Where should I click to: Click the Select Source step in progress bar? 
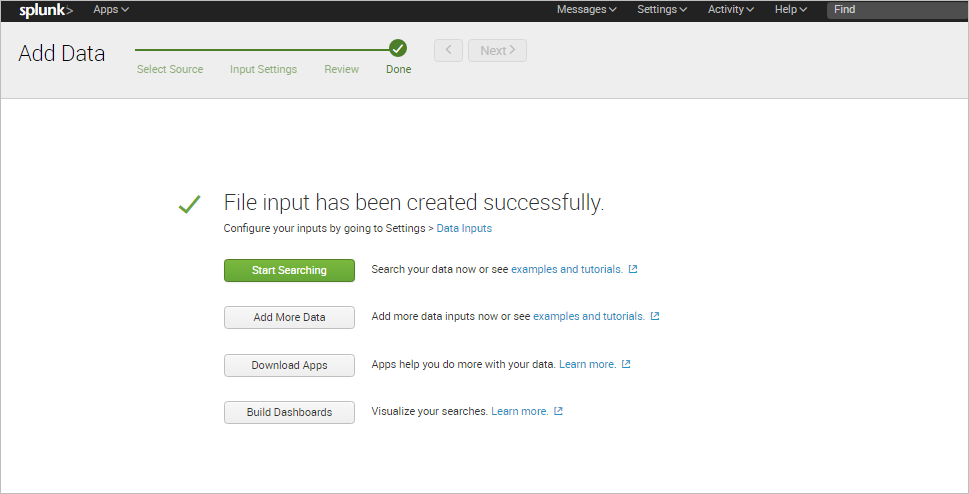pos(170,69)
